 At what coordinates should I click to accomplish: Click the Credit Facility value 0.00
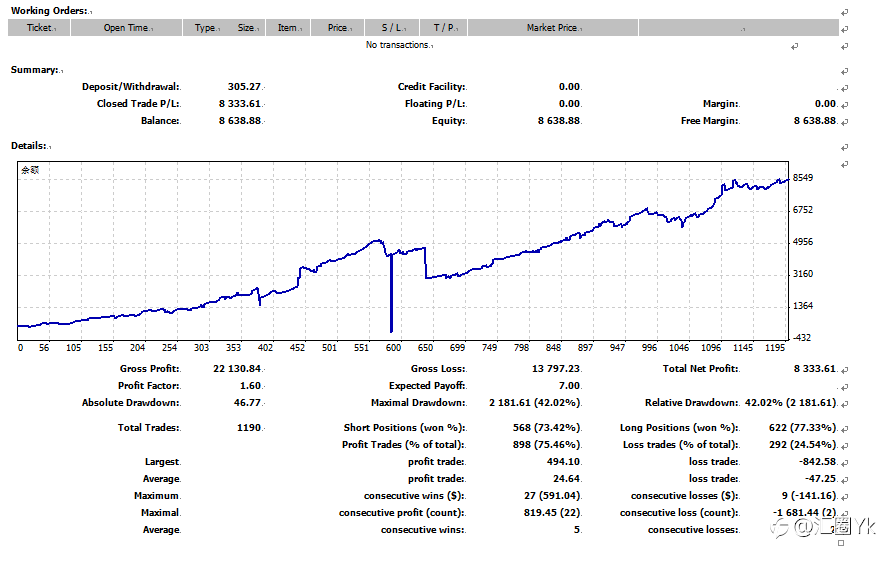pyautogui.click(x=569, y=87)
